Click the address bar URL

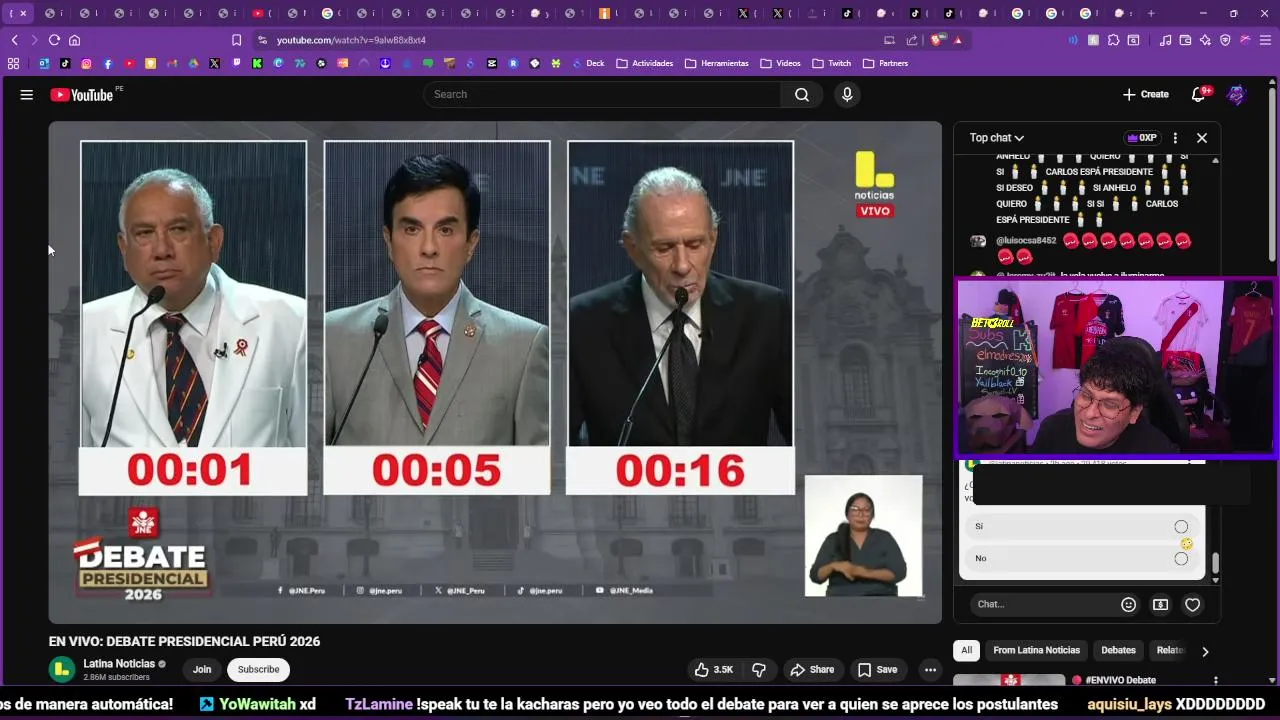point(351,40)
